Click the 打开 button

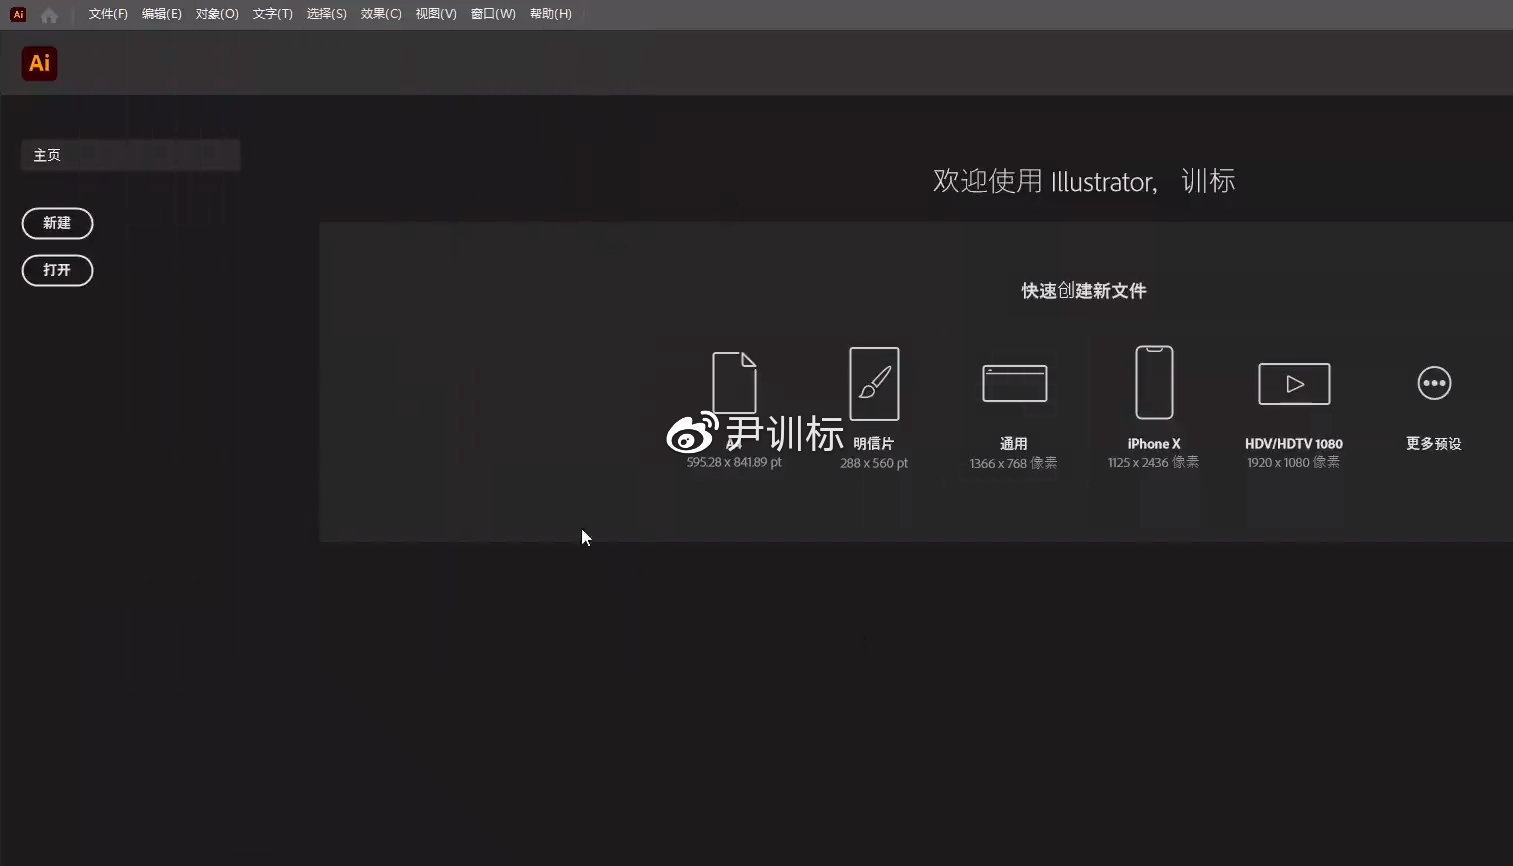tap(57, 270)
